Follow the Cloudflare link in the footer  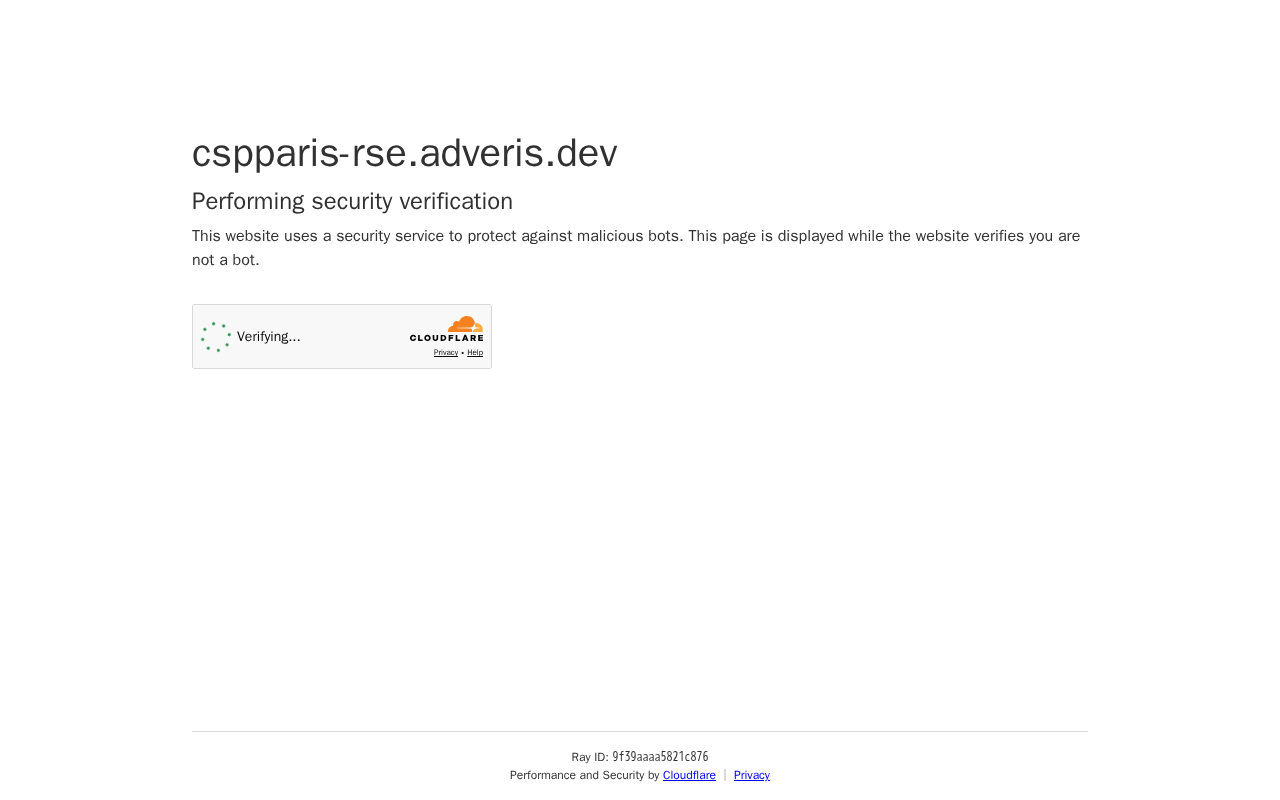[x=689, y=775]
